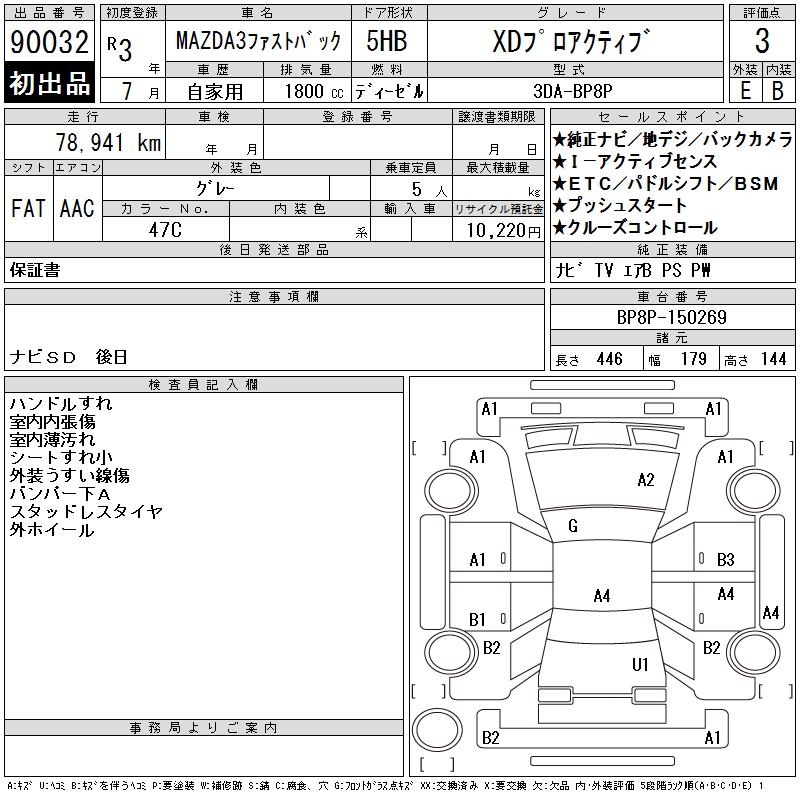Click the "検査員記入欄" header

(x=203, y=384)
